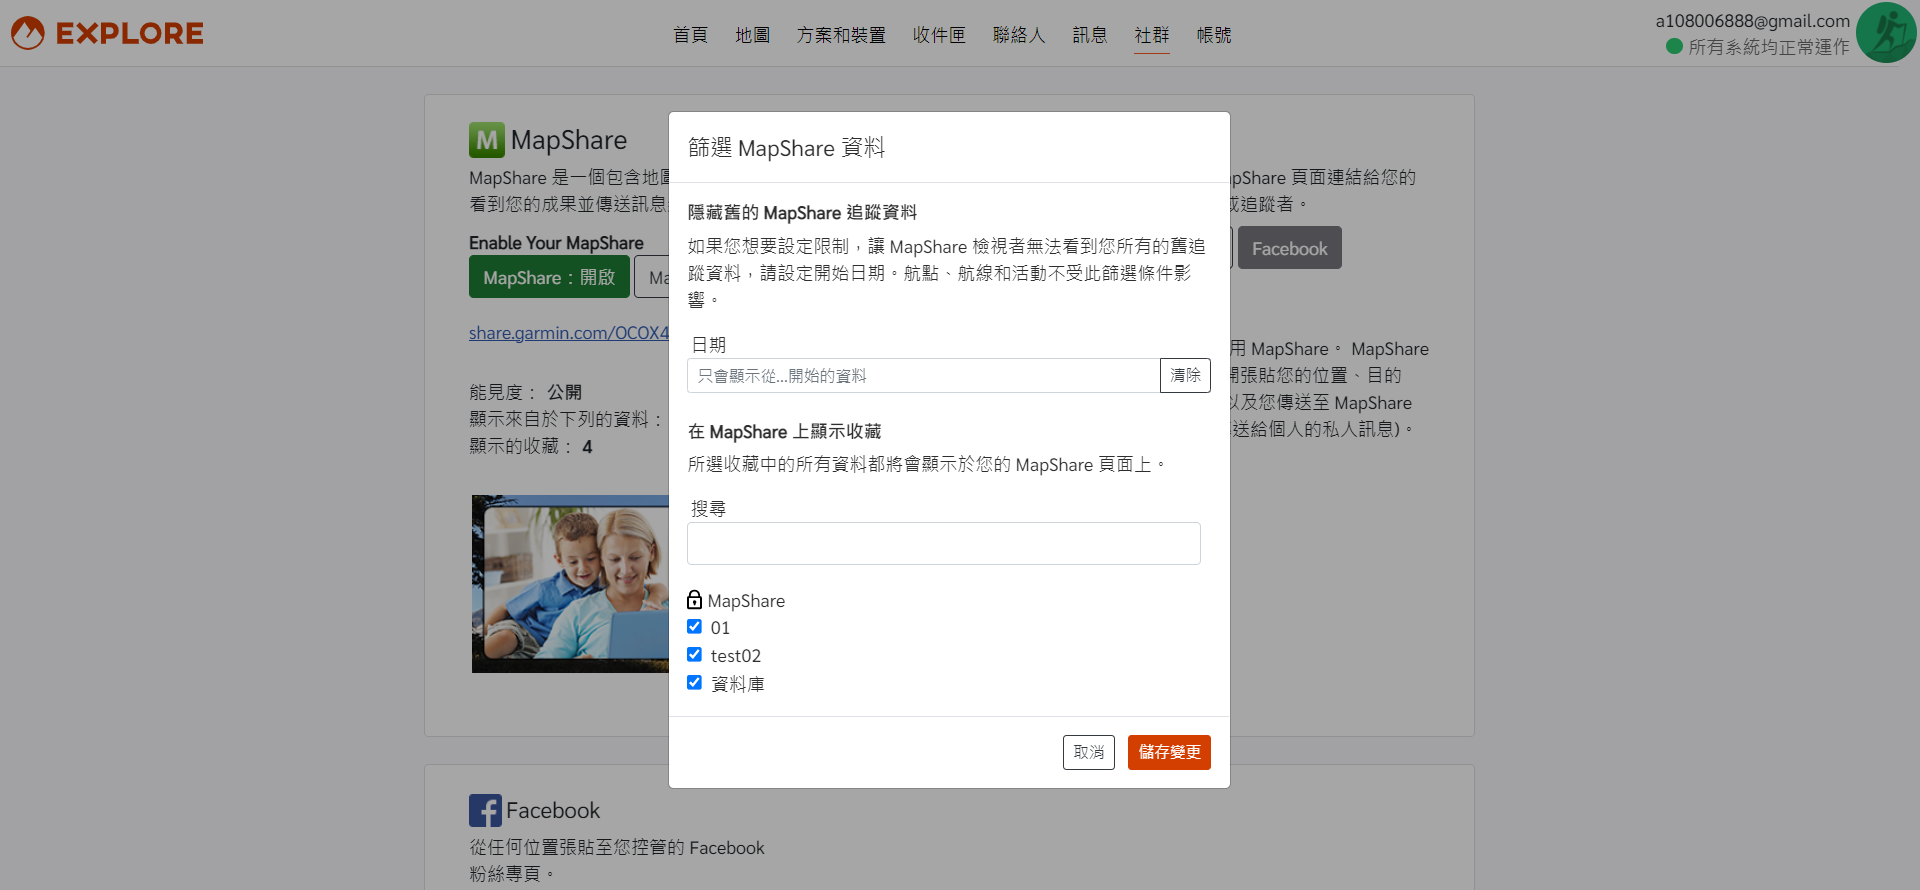This screenshot has width=1920, height=890.
Task: Click the 隱藏舊的 MapShare 追蹤資料 heading
Action: coord(802,213)
